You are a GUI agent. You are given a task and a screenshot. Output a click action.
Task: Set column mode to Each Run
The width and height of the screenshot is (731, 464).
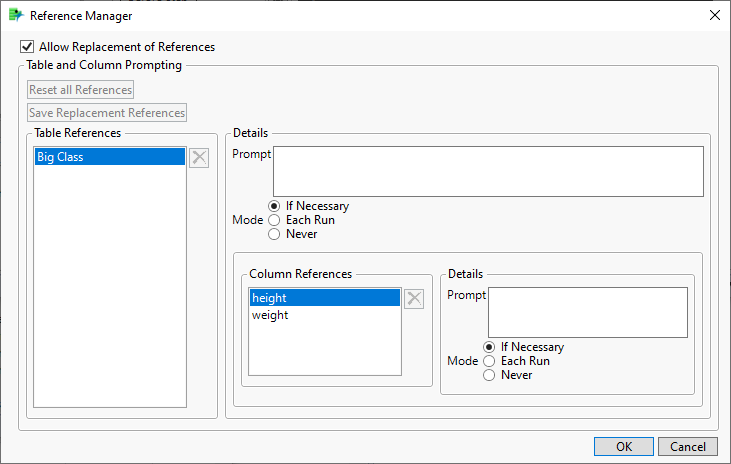pyautogui.click(x=490, y=361)
